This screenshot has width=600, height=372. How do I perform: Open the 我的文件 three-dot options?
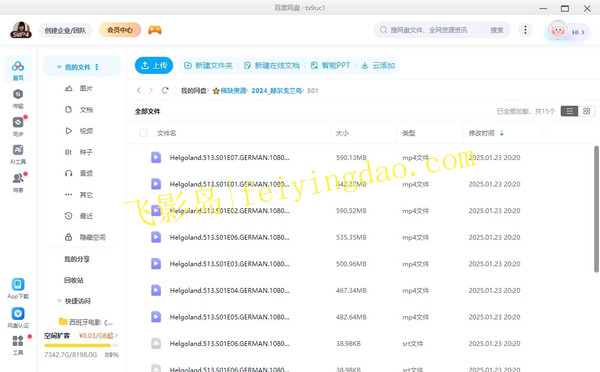coord(97,67)
